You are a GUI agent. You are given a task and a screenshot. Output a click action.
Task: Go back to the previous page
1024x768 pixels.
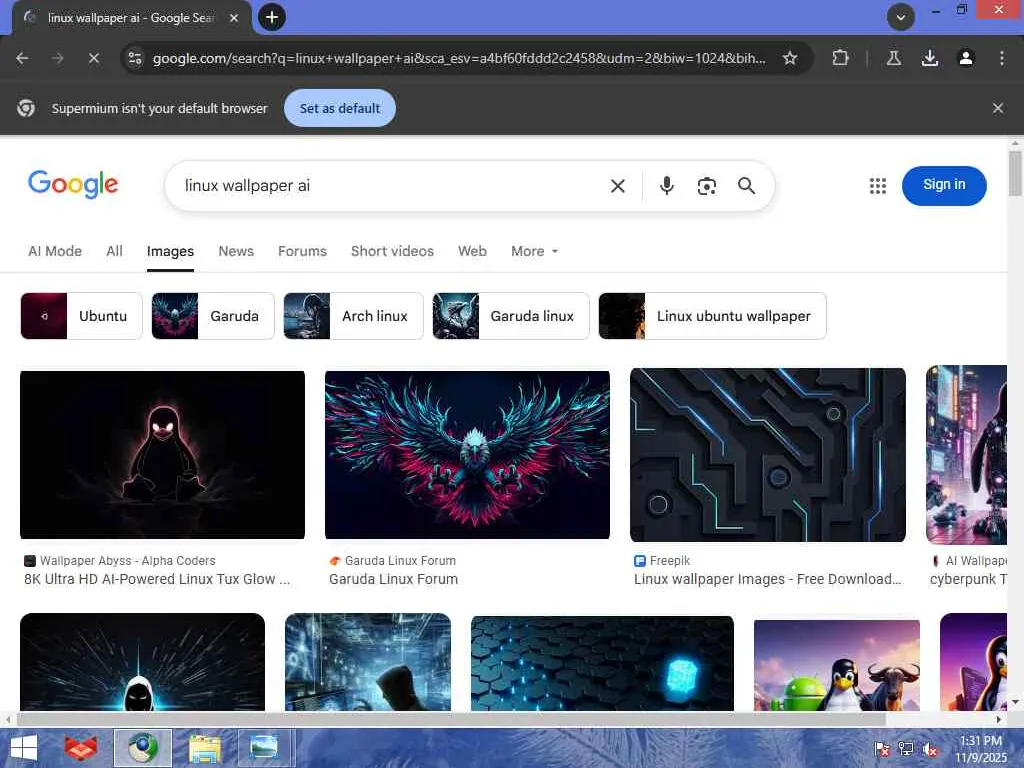pos(22,58)
